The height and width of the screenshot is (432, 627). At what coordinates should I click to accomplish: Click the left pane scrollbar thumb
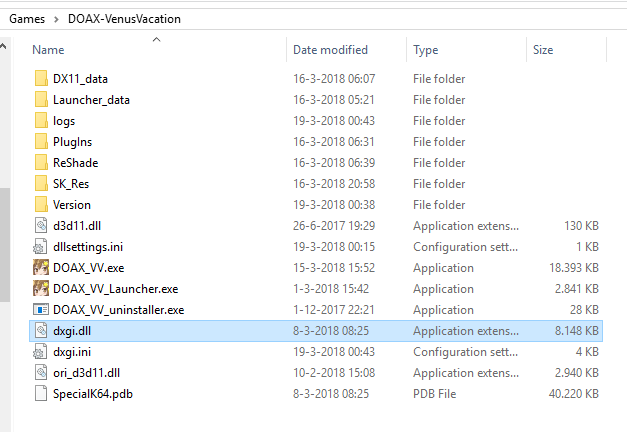coord(5,245)
